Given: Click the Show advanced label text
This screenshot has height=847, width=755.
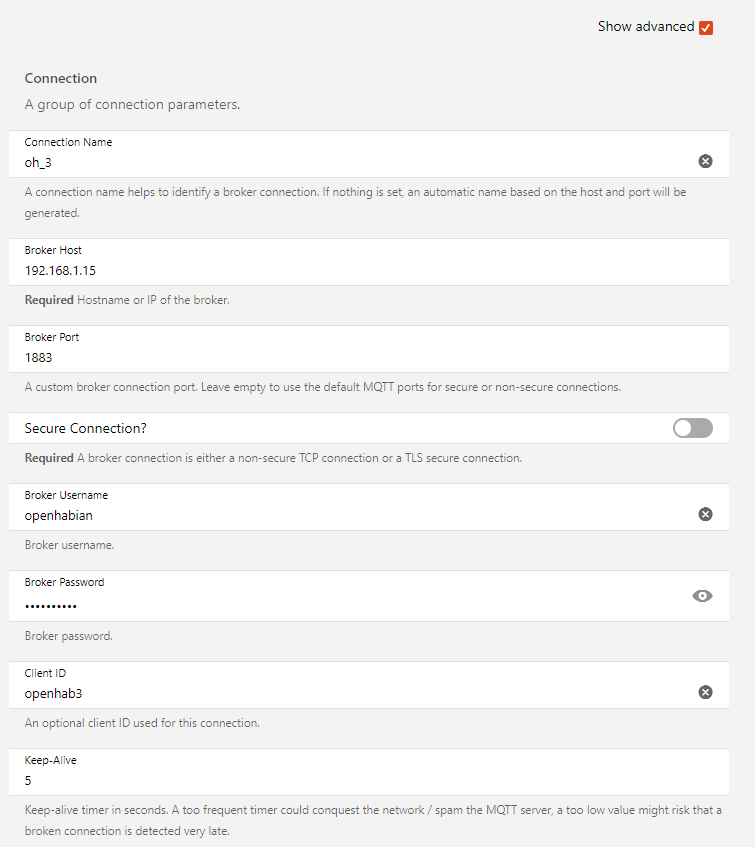Looking at the screenshot, I should pos(645,27).
